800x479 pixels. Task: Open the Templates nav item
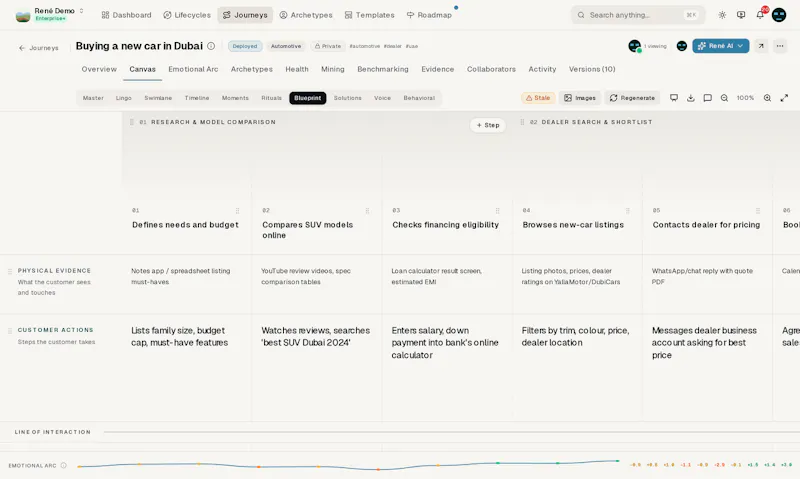(x=369, y=15)
